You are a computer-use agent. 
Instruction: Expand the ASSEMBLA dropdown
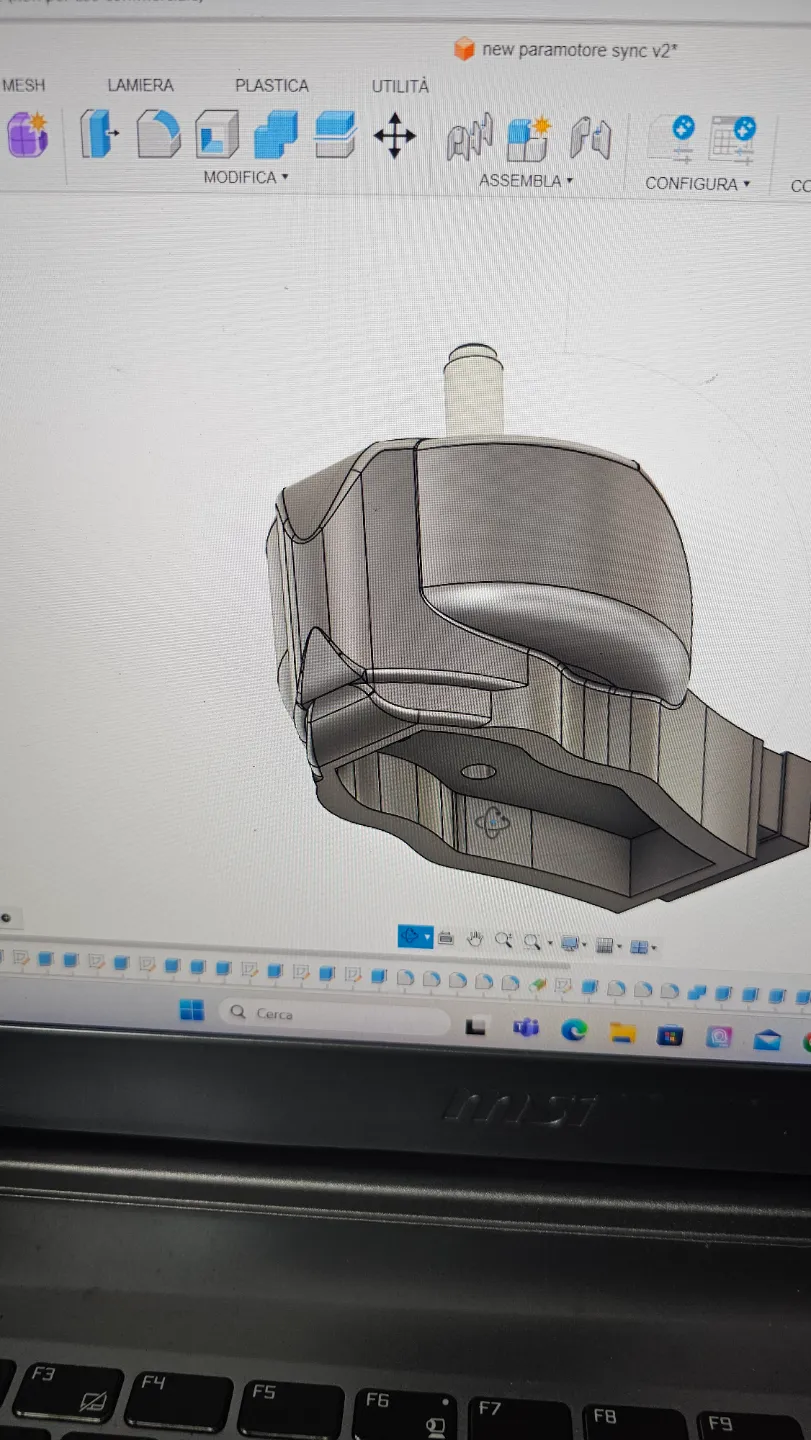coord(526,181)
